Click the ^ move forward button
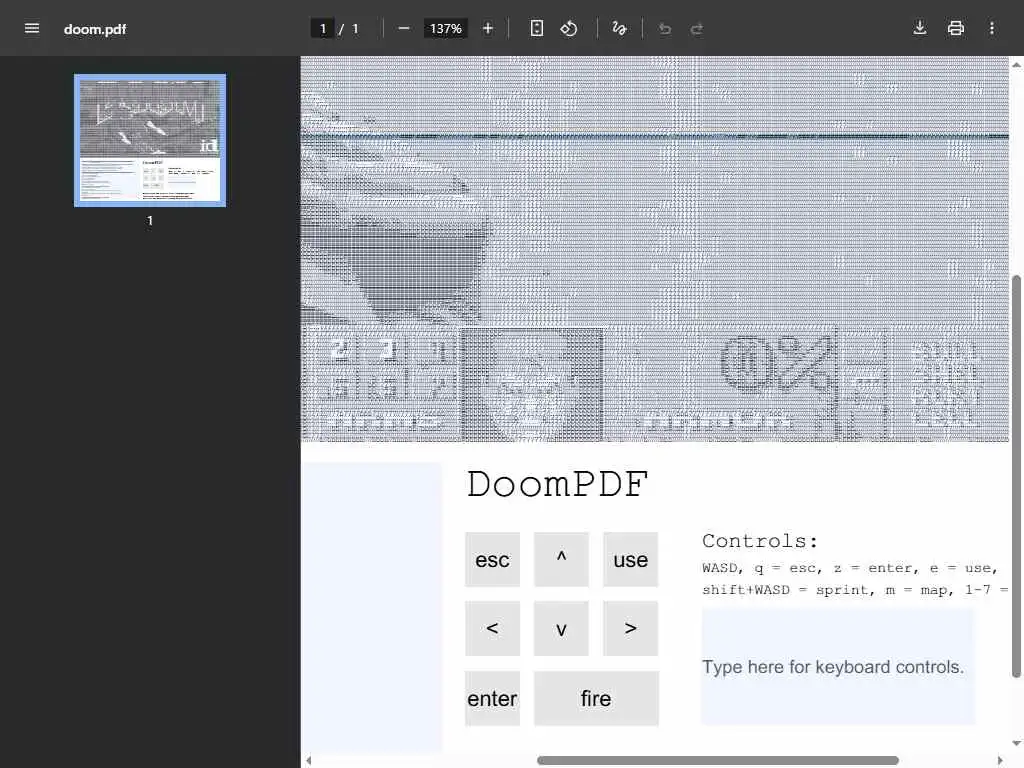Viewport: 1024px width, 768px height. [x=561, y=560]
